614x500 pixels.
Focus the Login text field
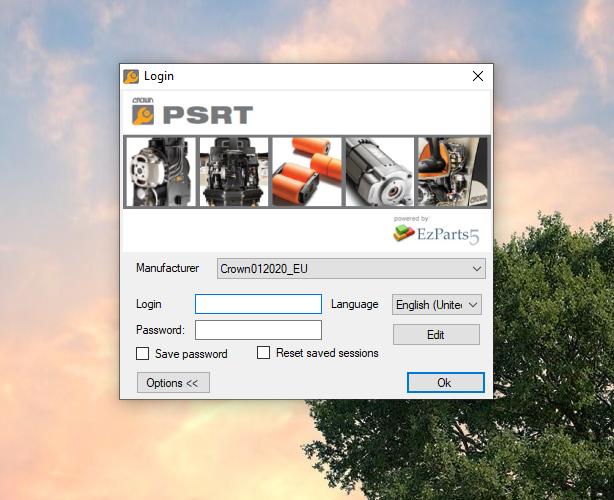pyautogui.click(x=258, y=304)
